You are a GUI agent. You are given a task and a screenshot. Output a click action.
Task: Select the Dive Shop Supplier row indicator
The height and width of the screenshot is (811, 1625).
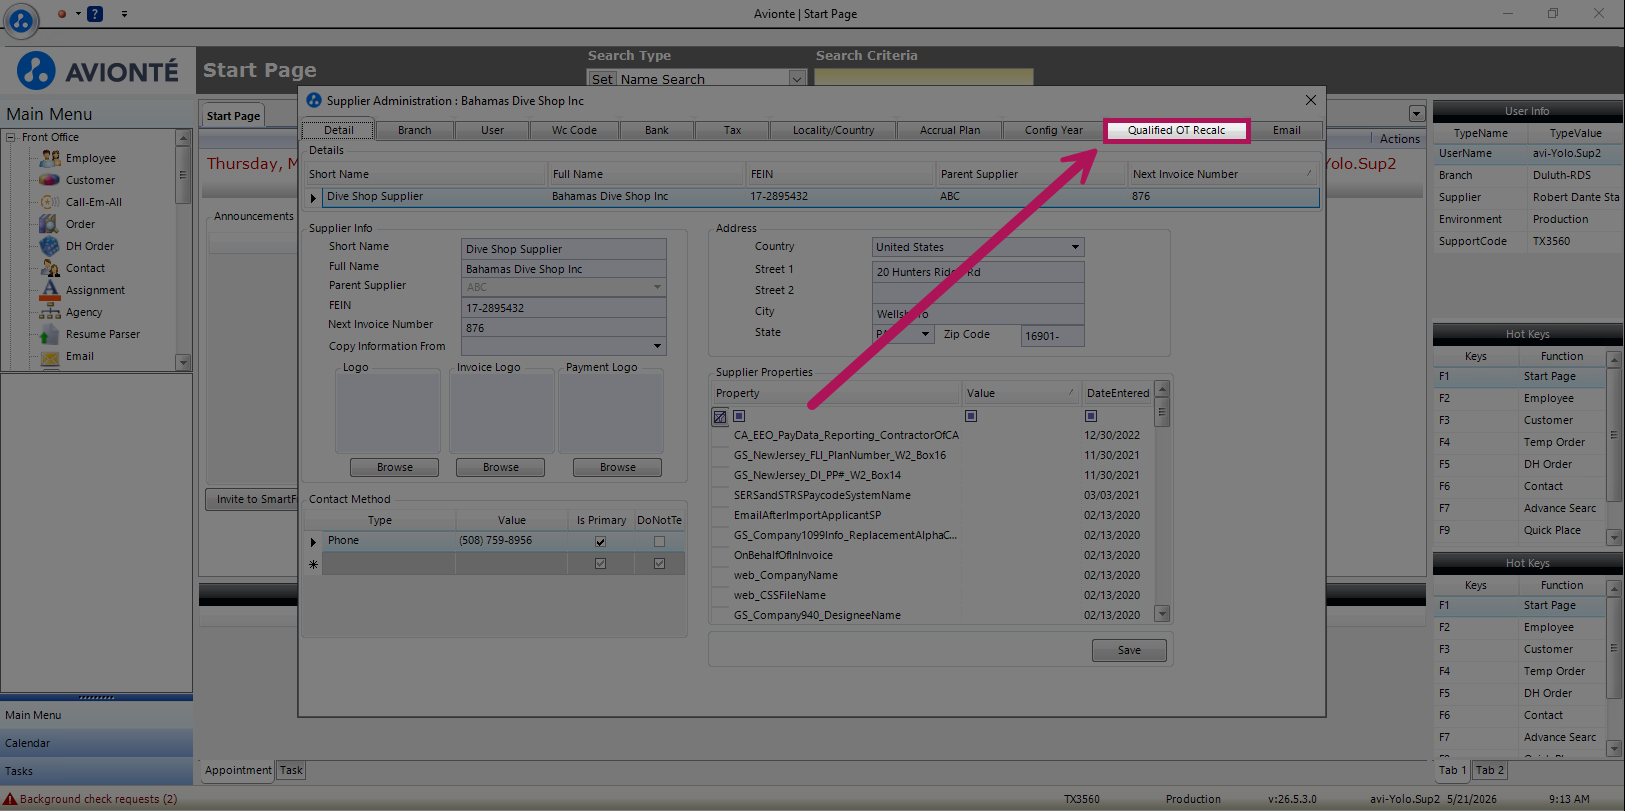[x=313, y=197]
